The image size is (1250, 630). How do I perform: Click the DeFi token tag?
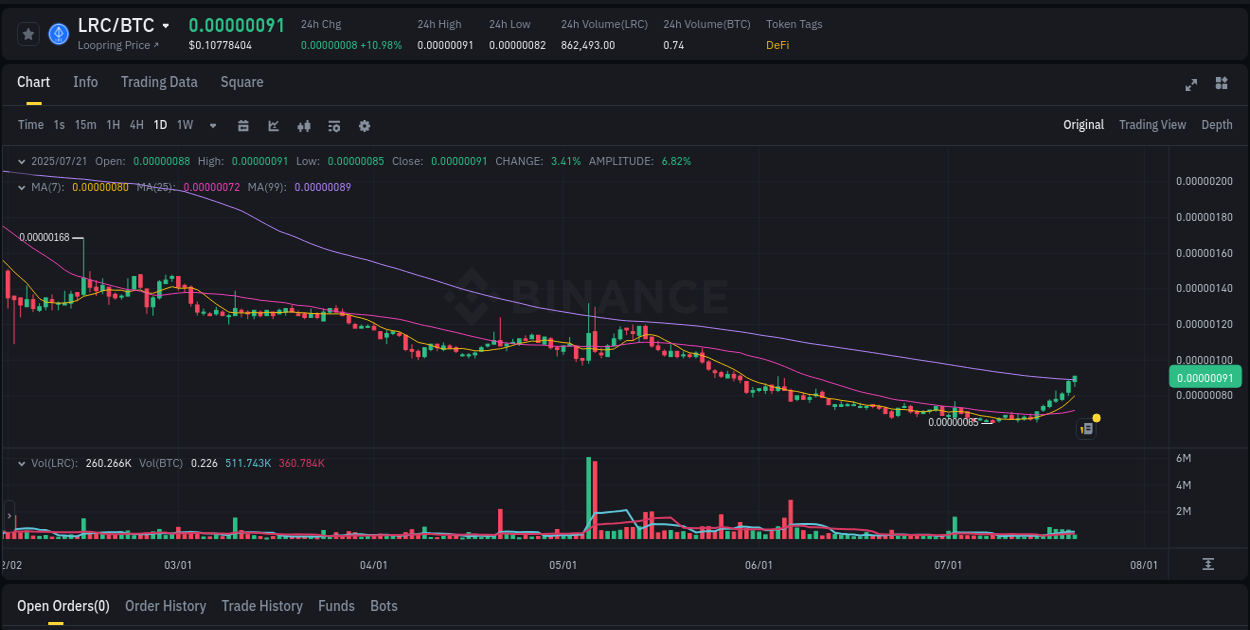[777, 45]
